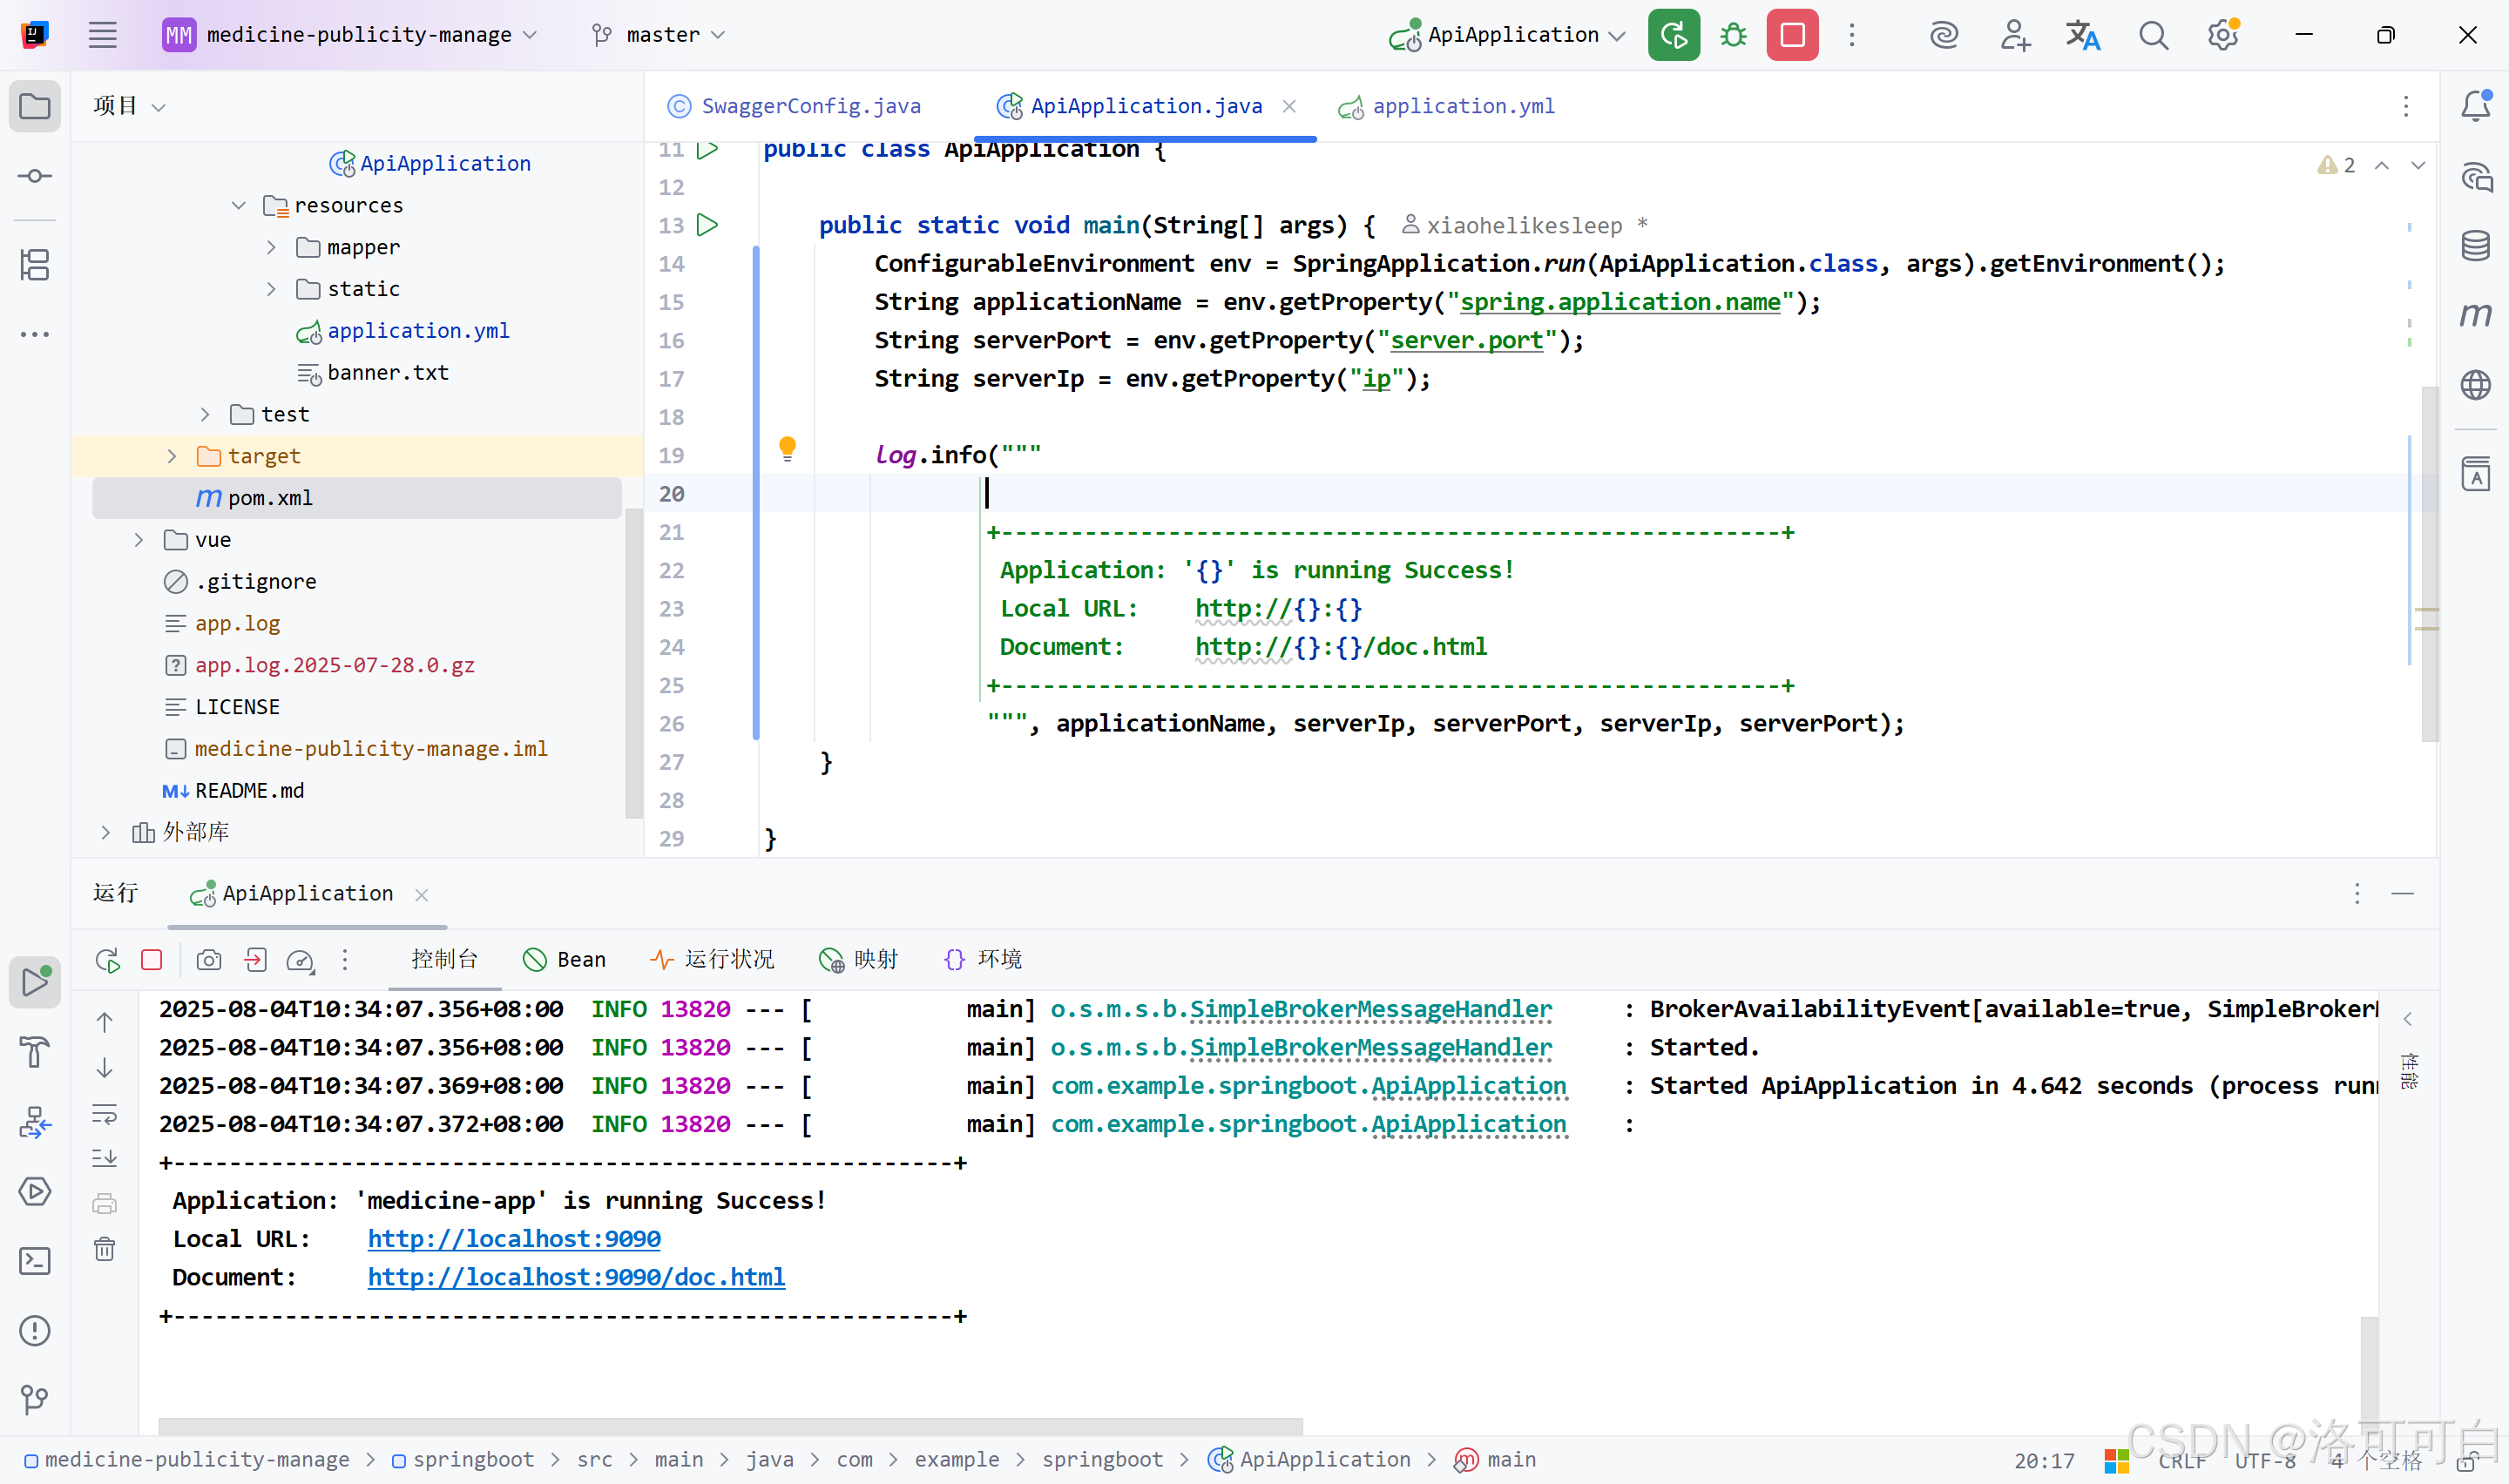Screen dimensions: 2509x1484
Task: Click SimpleBrokerMessageHandler link in first log line
Action: (1370, 1009)
